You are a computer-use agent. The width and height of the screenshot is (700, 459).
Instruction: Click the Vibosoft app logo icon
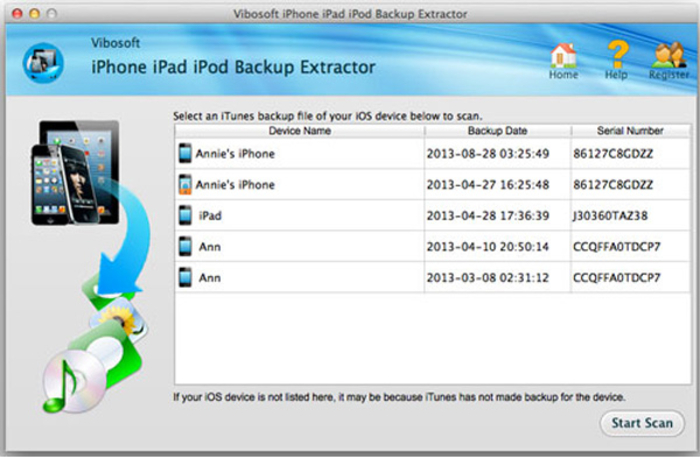pos(43,63)
